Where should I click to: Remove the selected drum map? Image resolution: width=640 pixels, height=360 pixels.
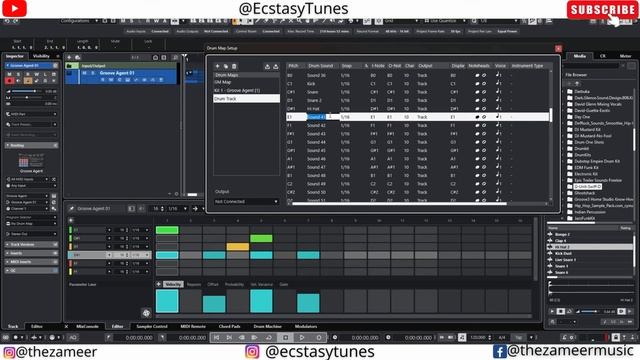(234, 66)
